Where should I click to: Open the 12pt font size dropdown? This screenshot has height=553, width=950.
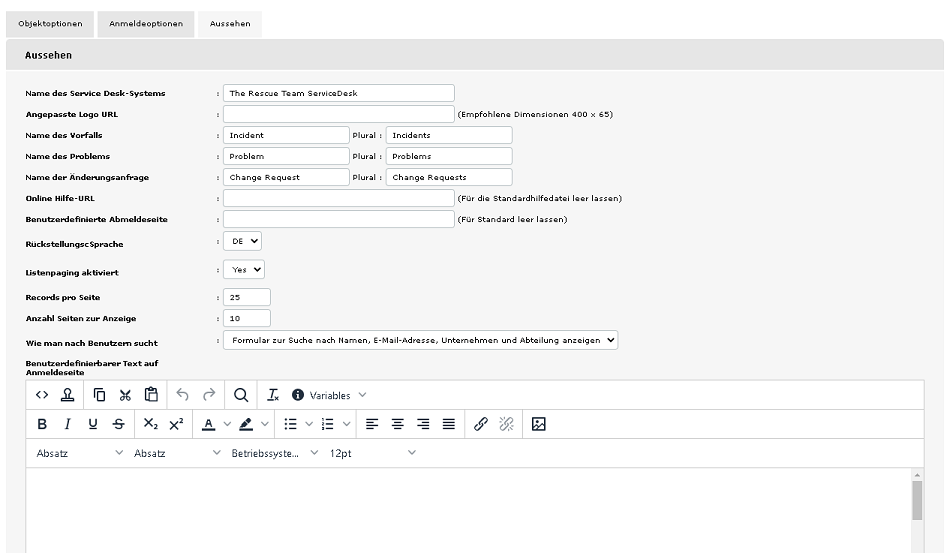tap(371, 453)
